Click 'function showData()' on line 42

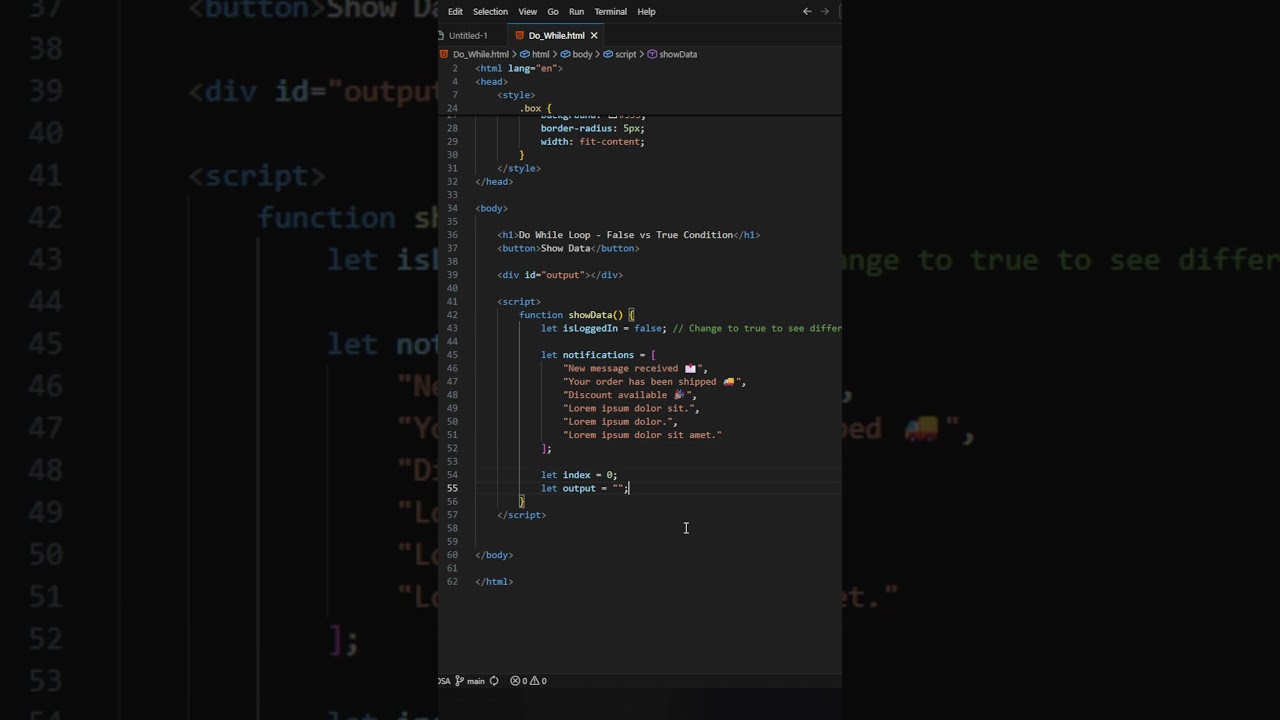click(x=571, y=315)
